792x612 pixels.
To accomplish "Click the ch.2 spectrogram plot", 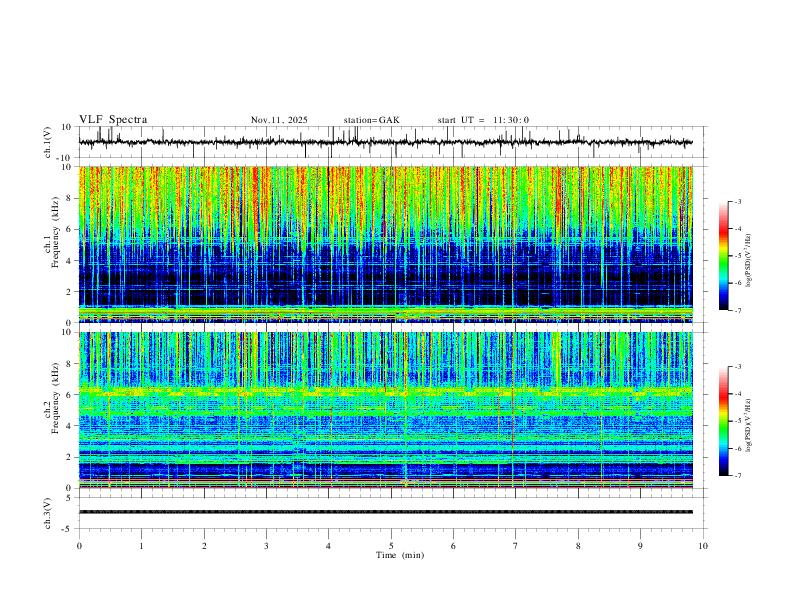I will tap(385, 410).
